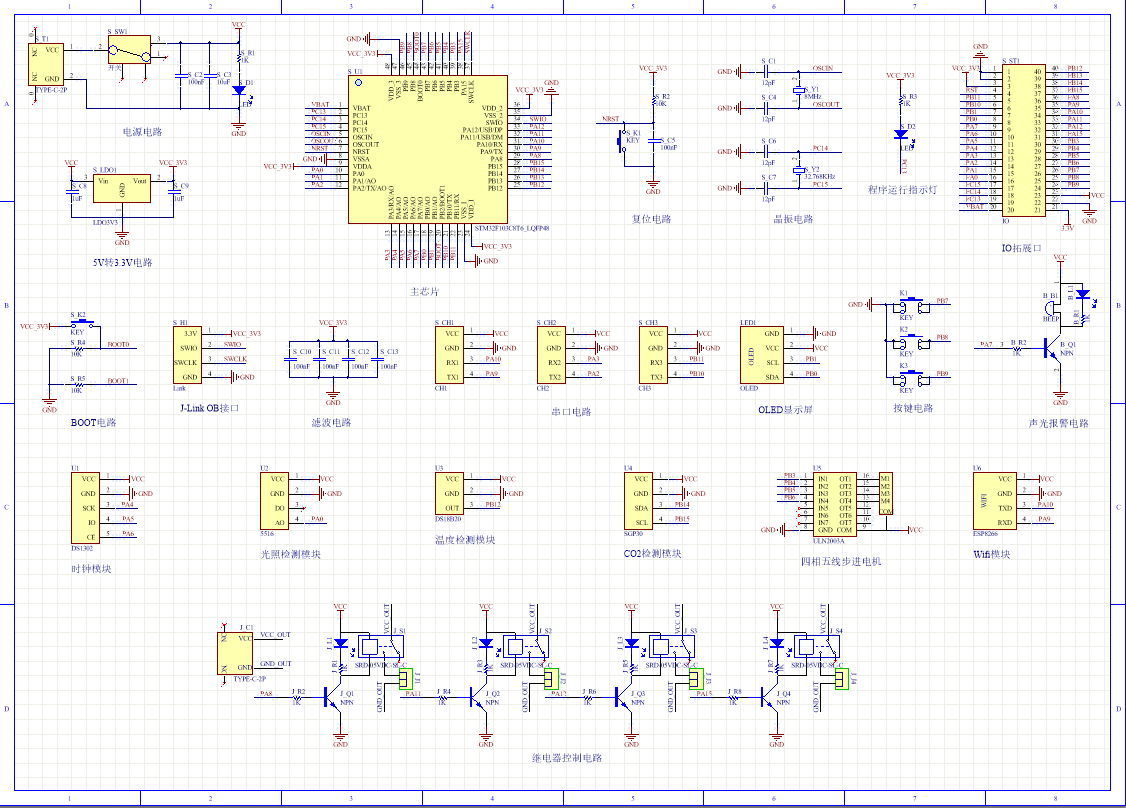Click the 'OLED显示屏' section label

tap(785, 410)
